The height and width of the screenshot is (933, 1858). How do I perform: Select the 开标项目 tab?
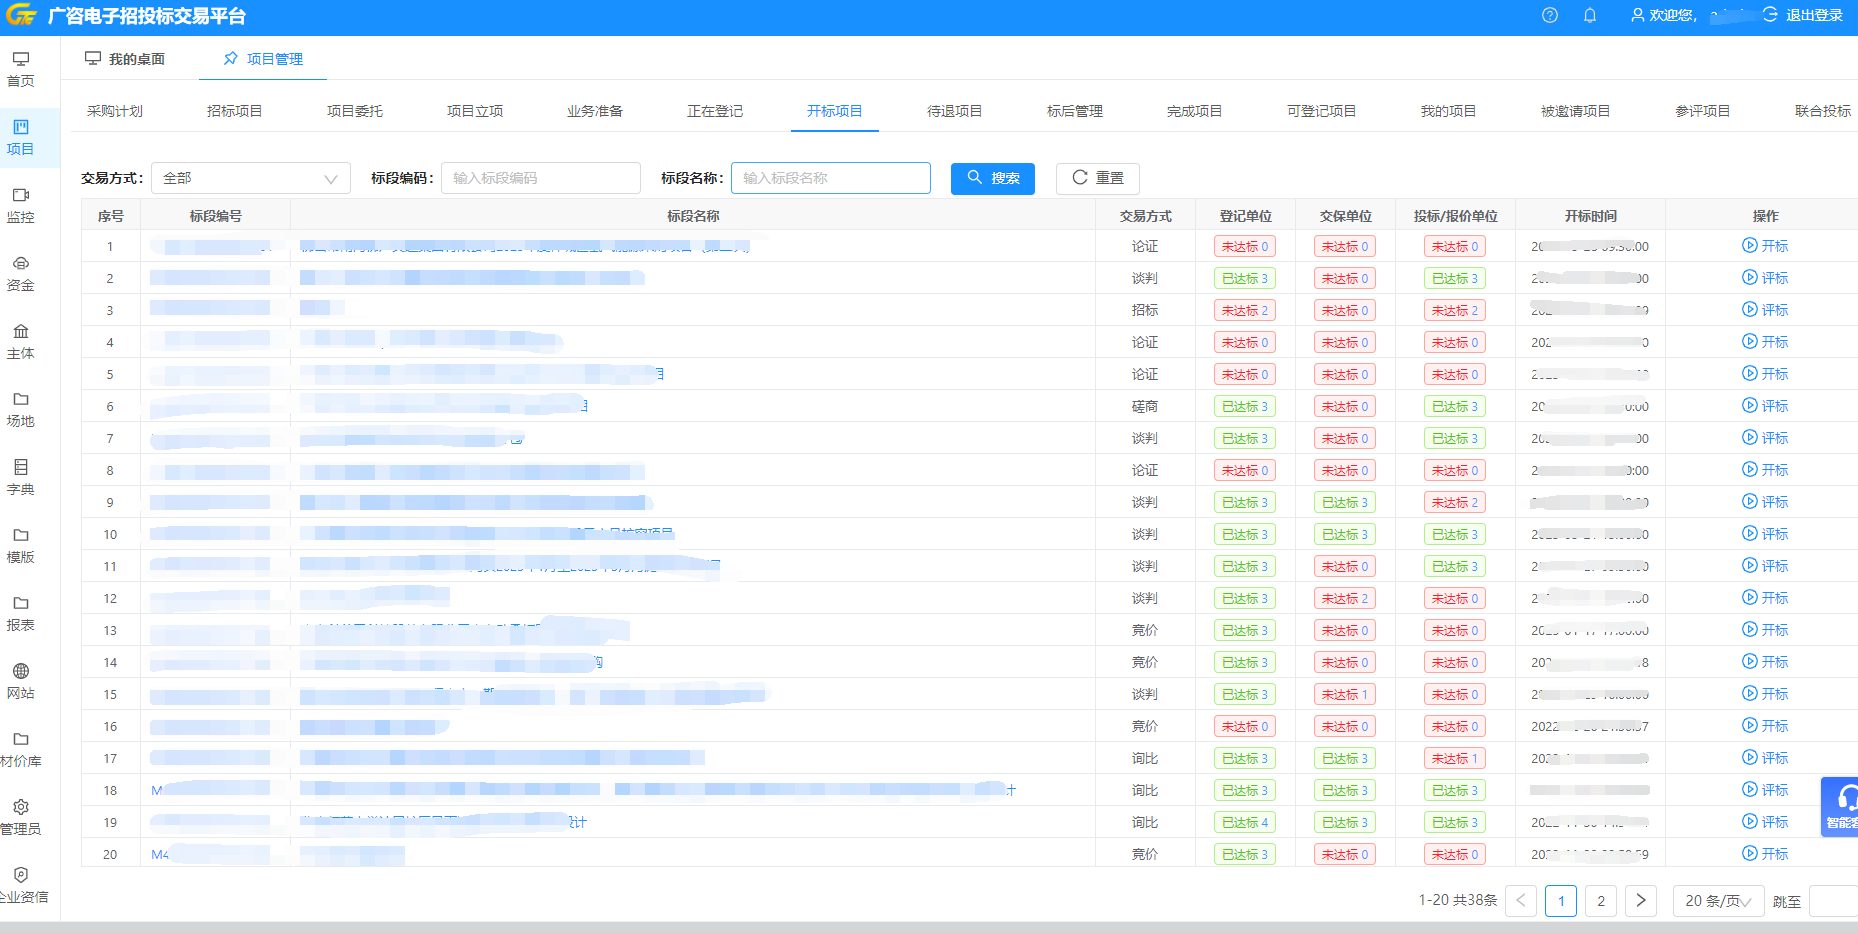tap(835, 111)
